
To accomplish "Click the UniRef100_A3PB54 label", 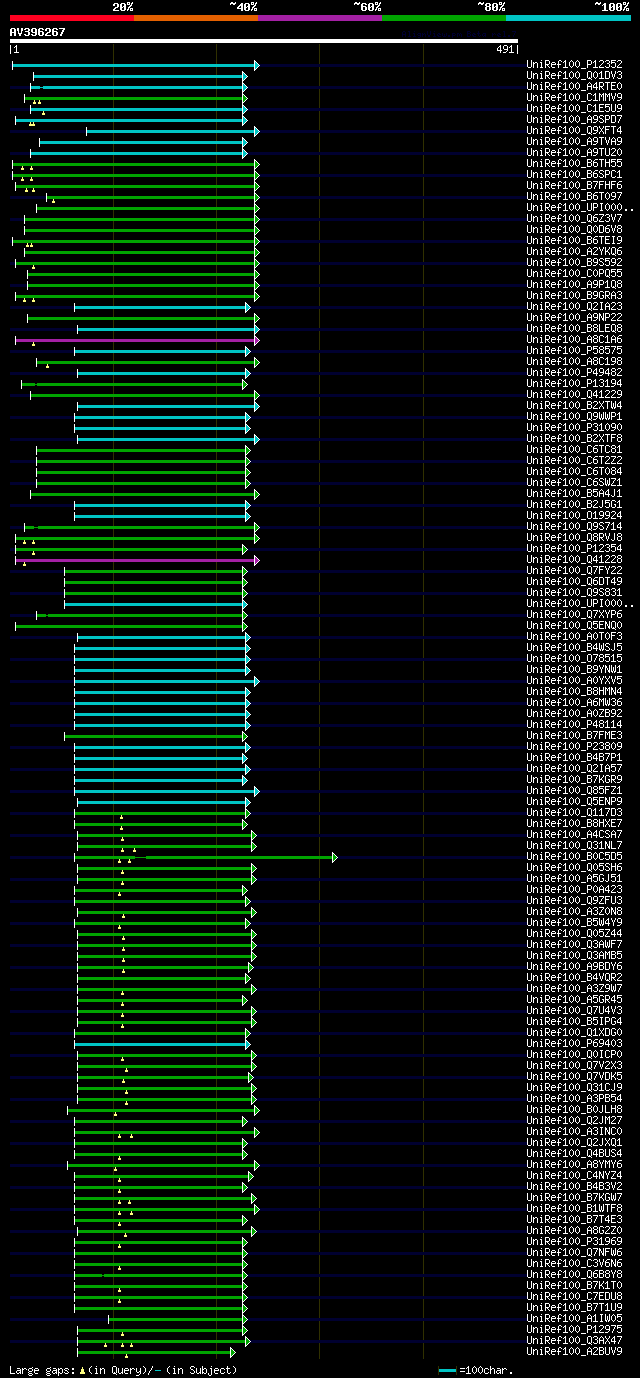I will (574, 1099).
